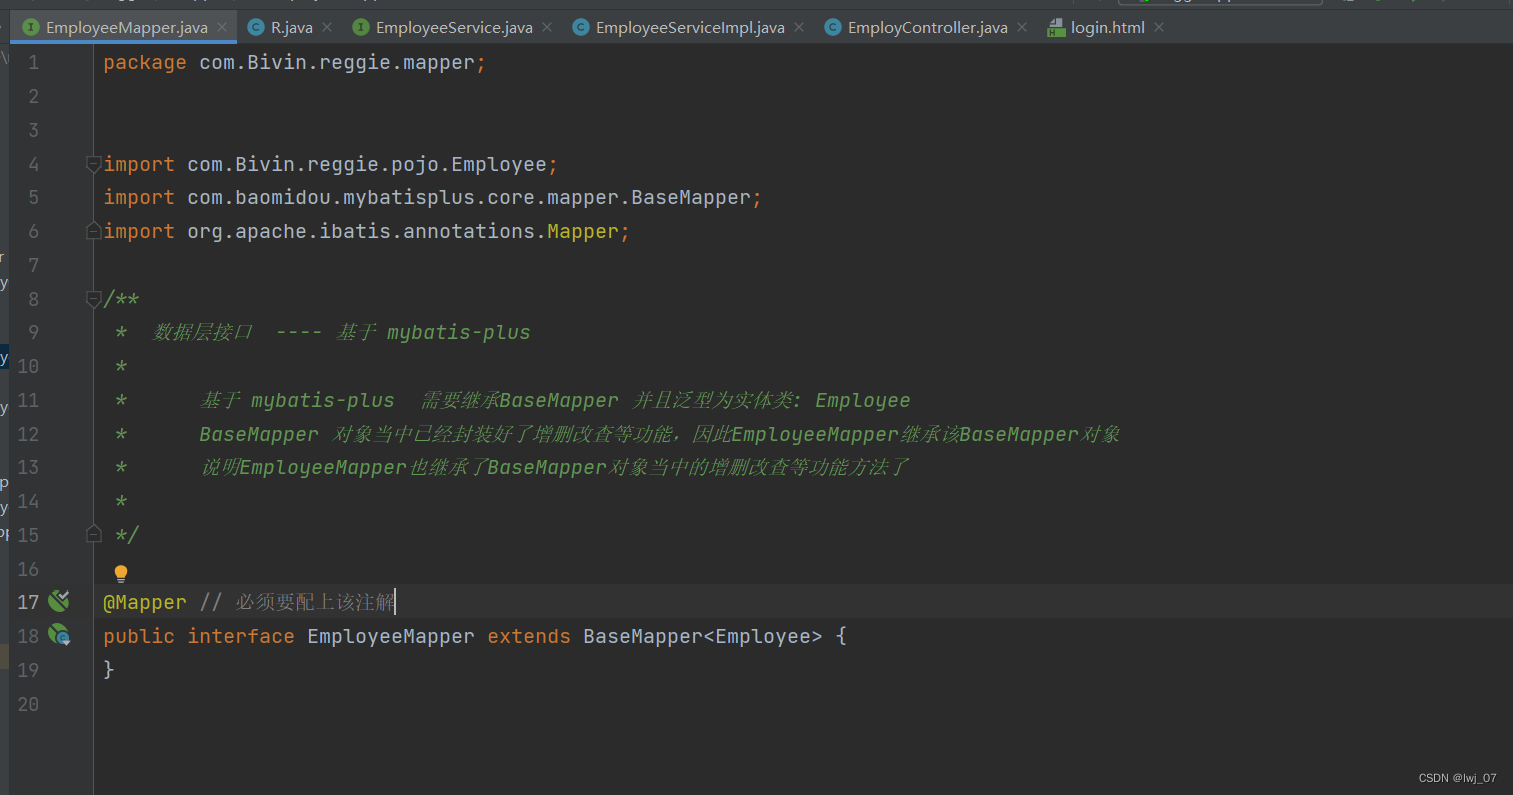Click line number 1 in the gutter
Viewport: 1513px width, 795px height.
[33, 63]
